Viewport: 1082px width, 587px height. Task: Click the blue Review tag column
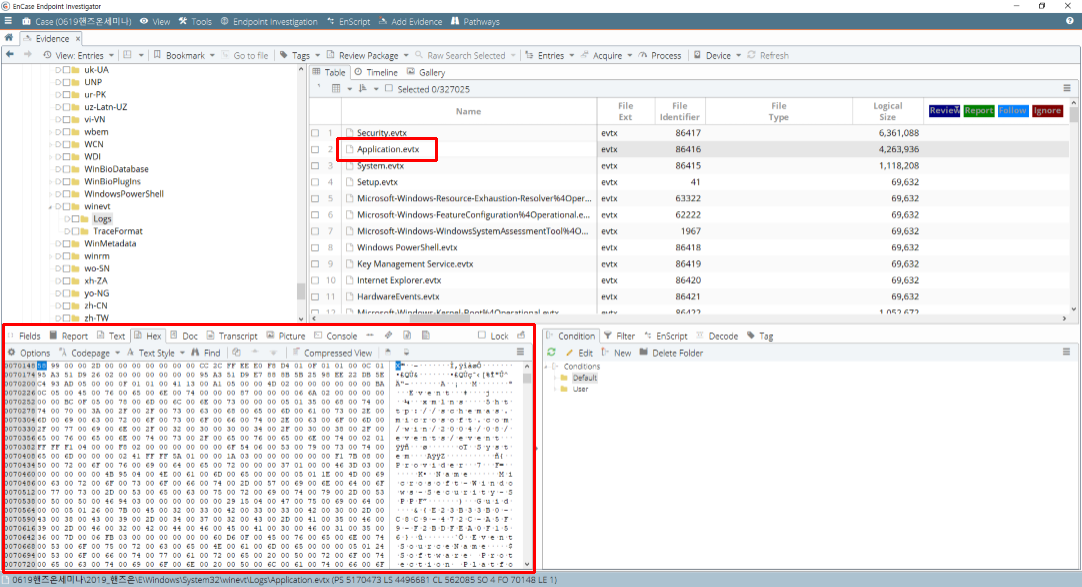point(944,110)
